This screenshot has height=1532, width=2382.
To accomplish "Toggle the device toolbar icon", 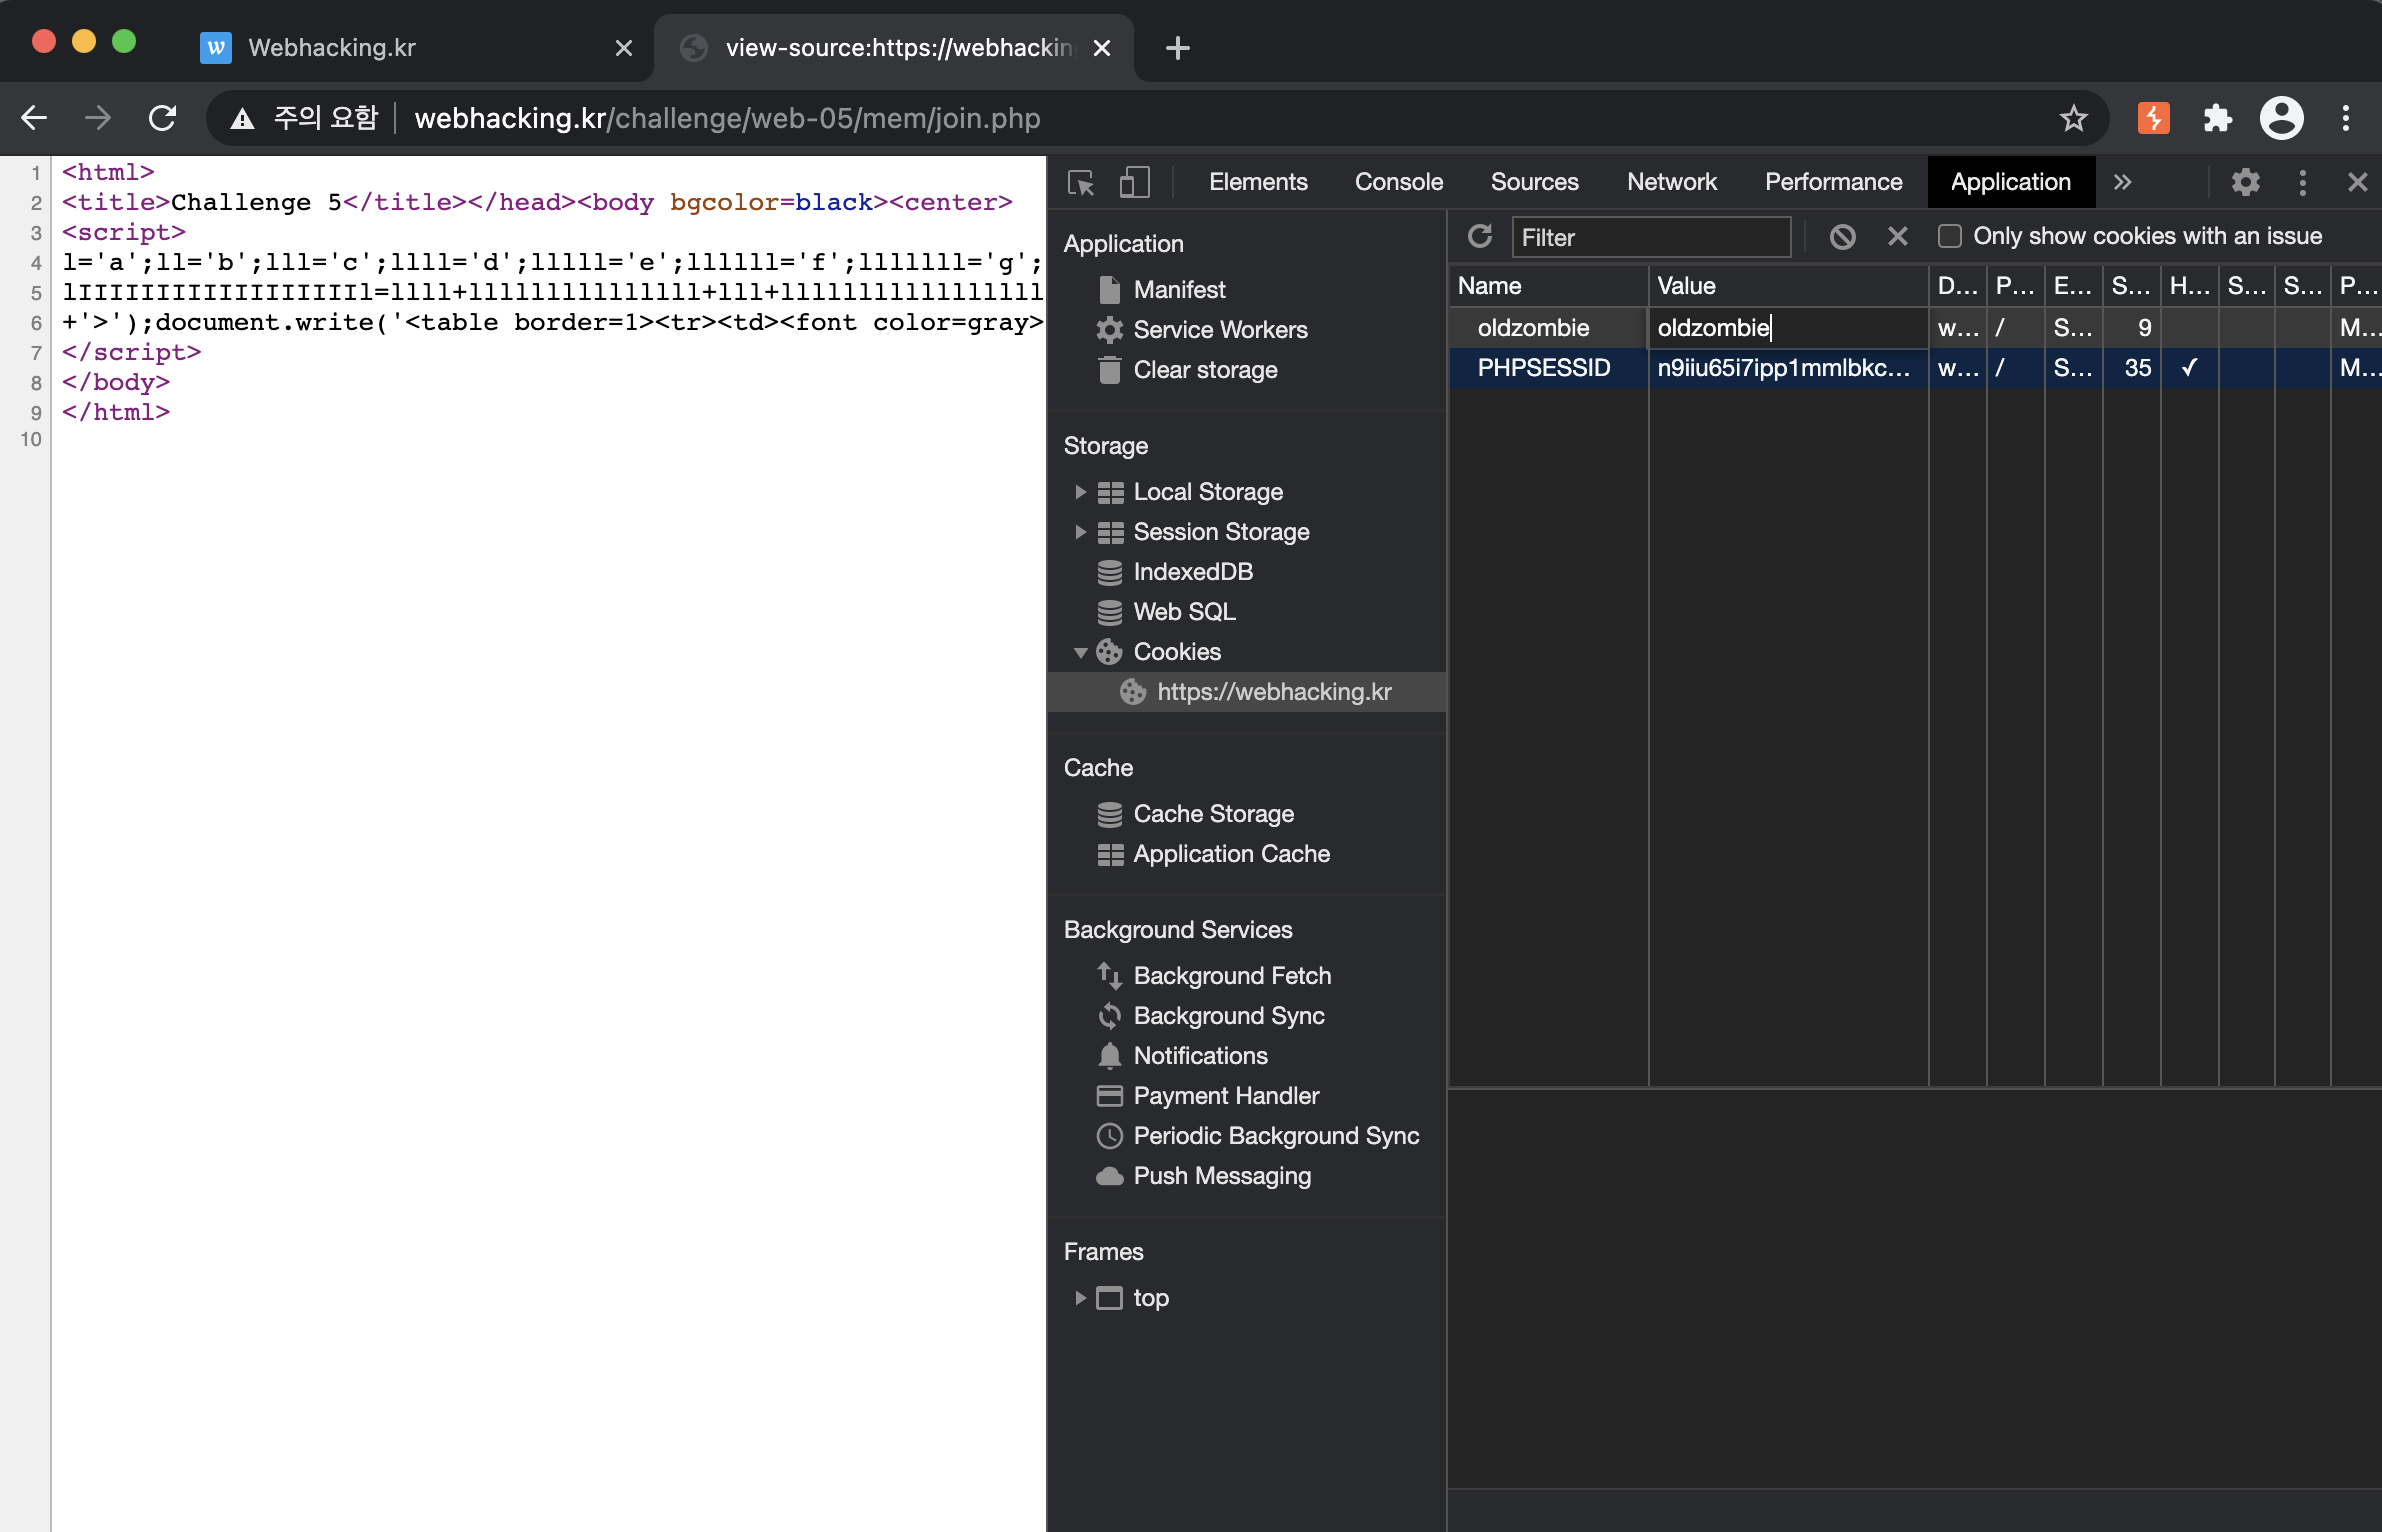I will click(x=1134, y=182).
